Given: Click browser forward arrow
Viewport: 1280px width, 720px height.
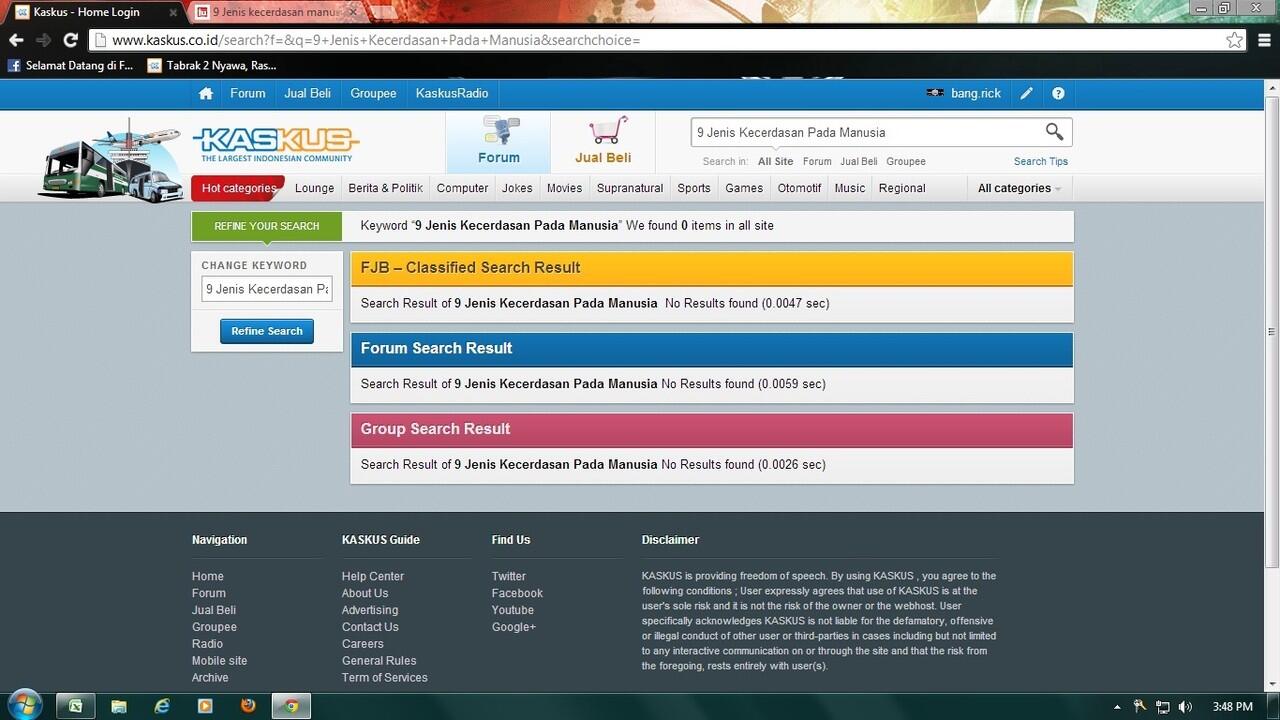Looking at the screenshot, I should tap(43, 40).
